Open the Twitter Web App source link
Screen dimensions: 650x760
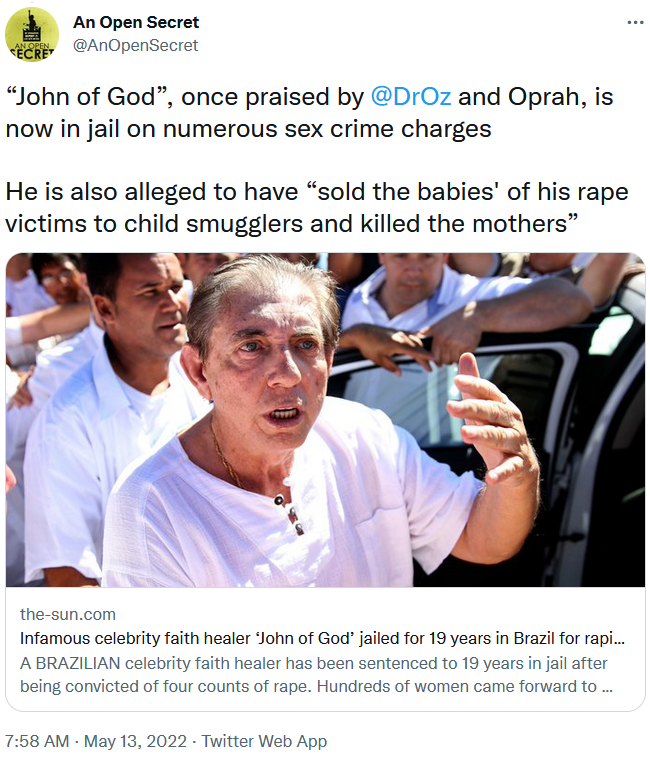[x=264, y=741]
